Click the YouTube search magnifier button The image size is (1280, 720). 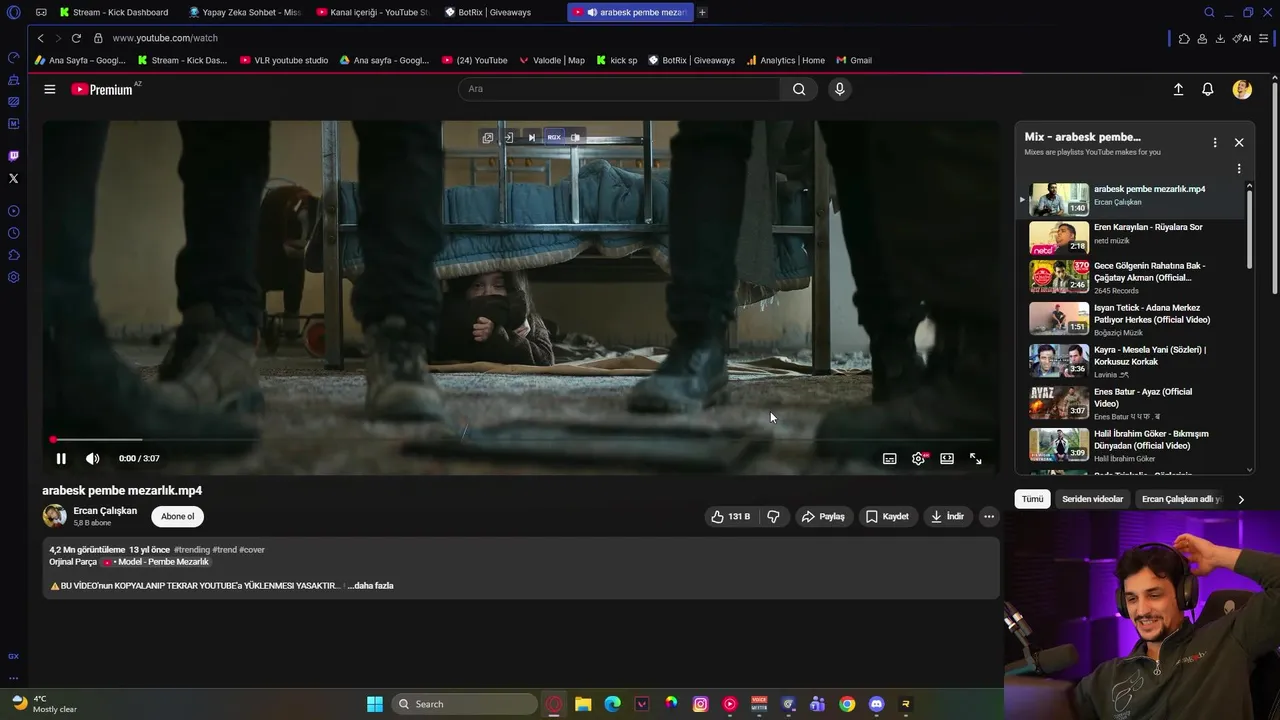pos(799,89)
